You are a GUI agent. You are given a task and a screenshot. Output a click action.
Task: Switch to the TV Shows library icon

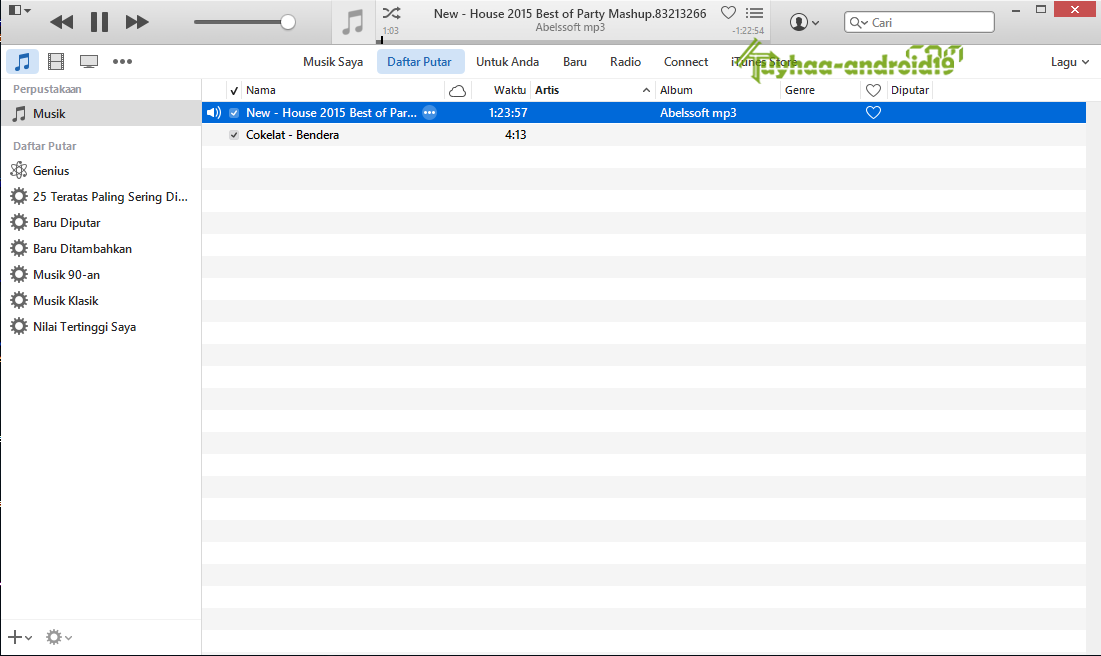click(x=89, y=62)
